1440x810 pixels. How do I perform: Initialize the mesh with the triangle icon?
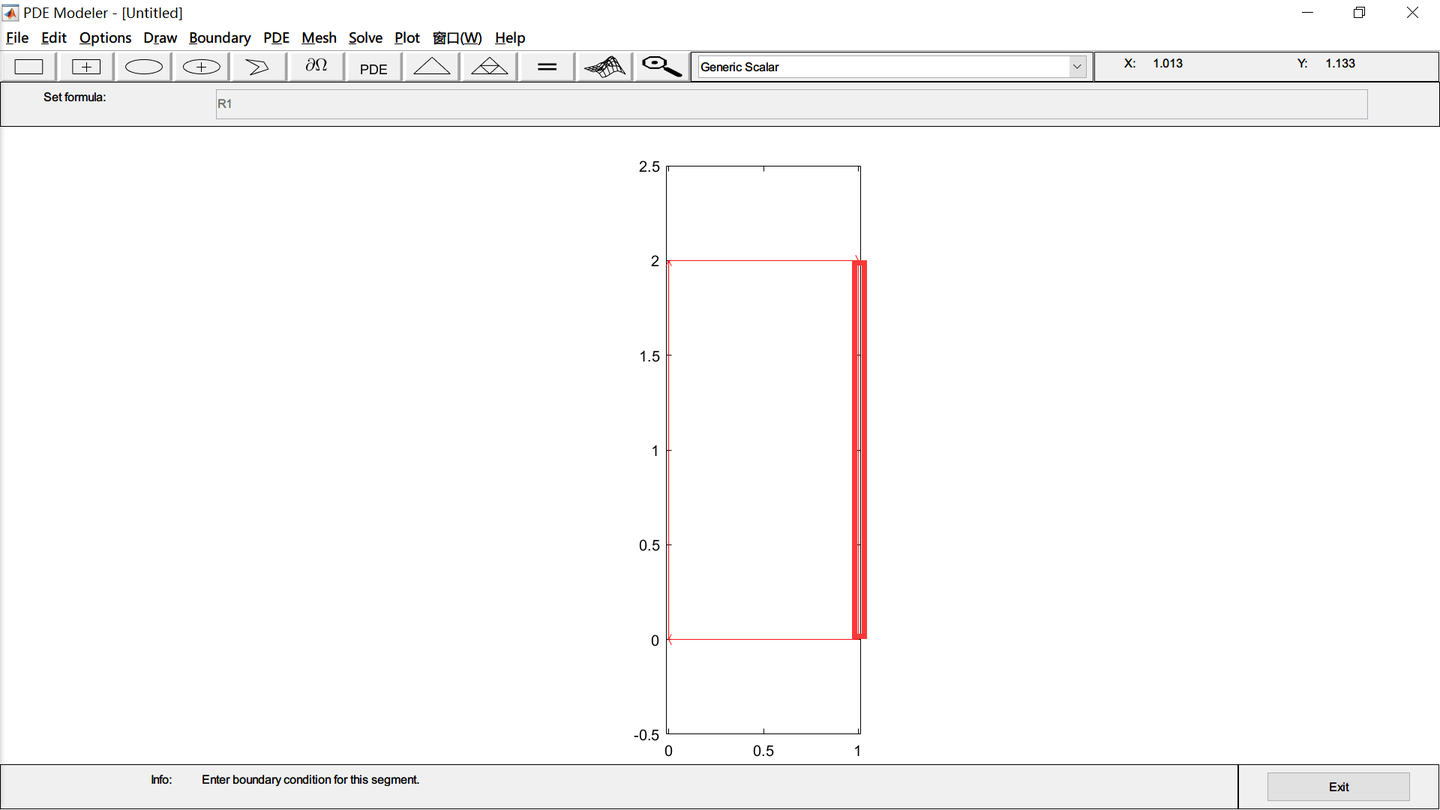point(430,66)
